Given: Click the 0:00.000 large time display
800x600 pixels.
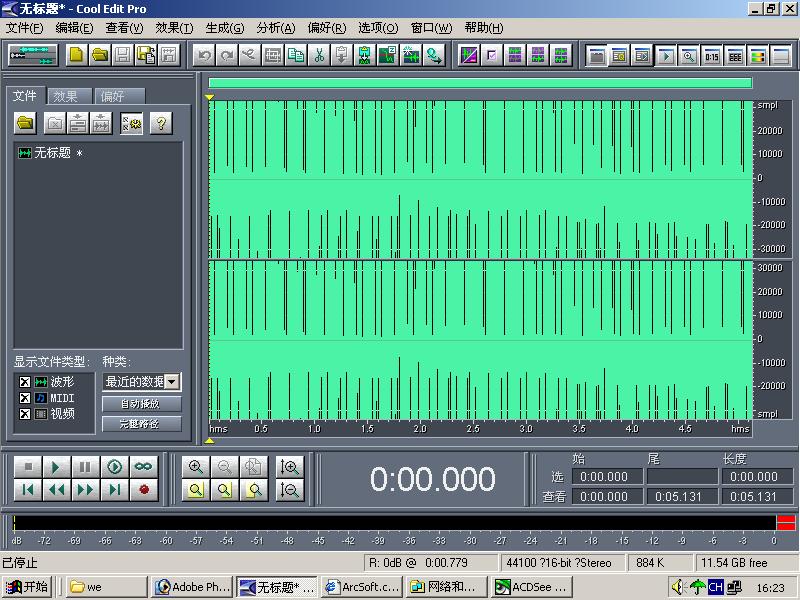Looking at the screenshot, I should pos(432,479).
